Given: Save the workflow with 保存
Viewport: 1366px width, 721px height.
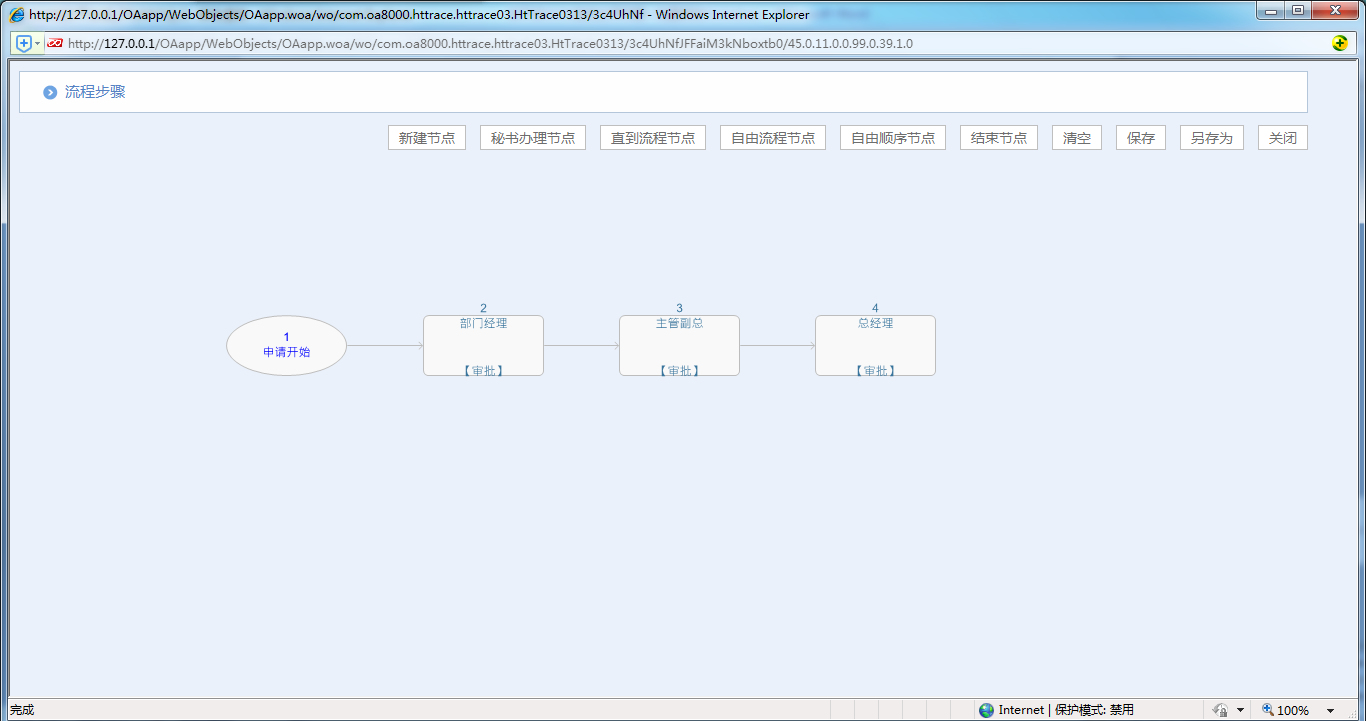Looking at the screenshot, I should (x=1141, y=138).
